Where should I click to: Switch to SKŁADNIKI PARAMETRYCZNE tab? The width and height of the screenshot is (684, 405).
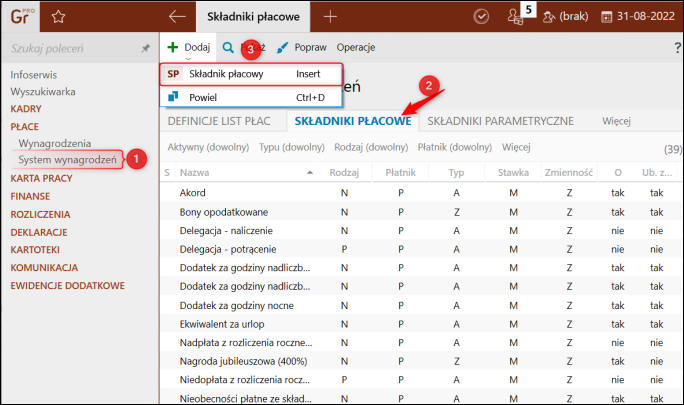click(500, 121)
